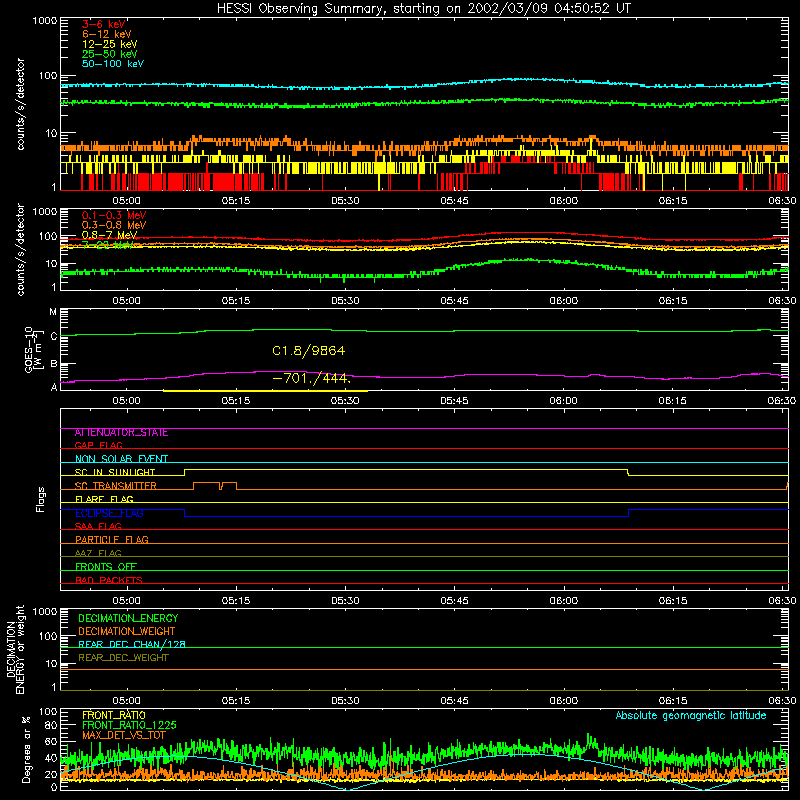Select the green FRONTS_OFF label
Screen dimensions: 800x800
(106, 567)
